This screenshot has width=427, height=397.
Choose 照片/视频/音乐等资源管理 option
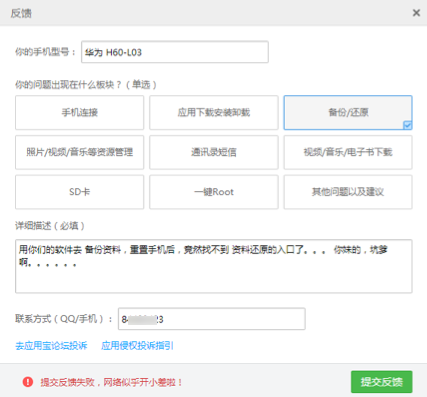pyautogui.click(x=80, y=152)
